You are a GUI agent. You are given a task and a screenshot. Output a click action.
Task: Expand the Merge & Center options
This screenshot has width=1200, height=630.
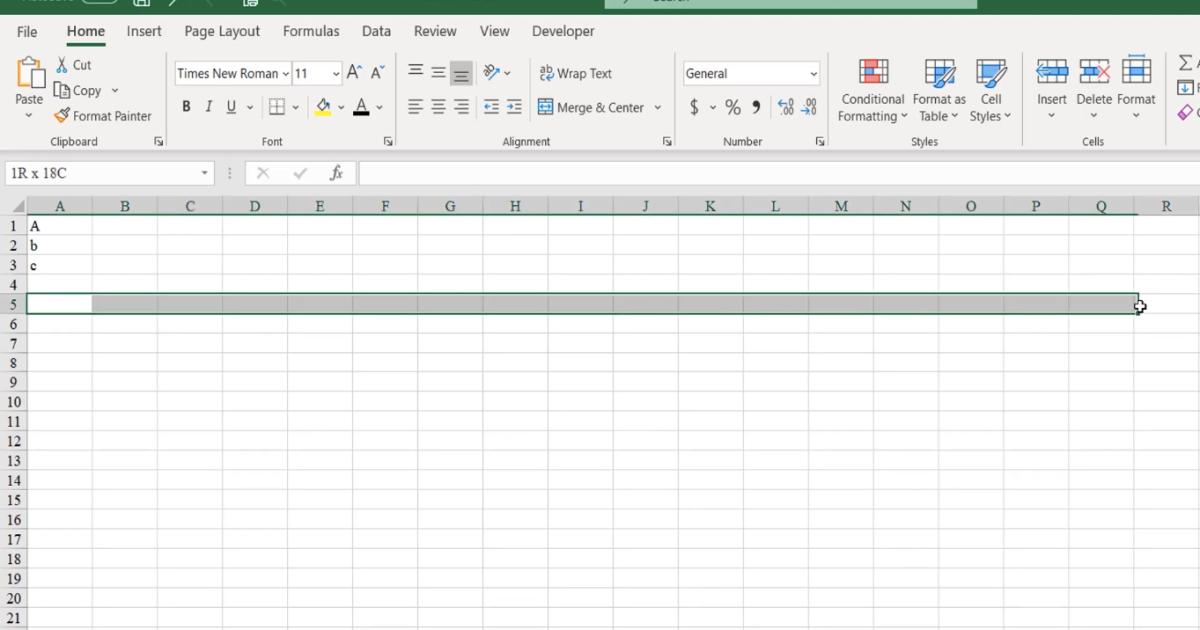pyautogui.click(x=658, y=107)
